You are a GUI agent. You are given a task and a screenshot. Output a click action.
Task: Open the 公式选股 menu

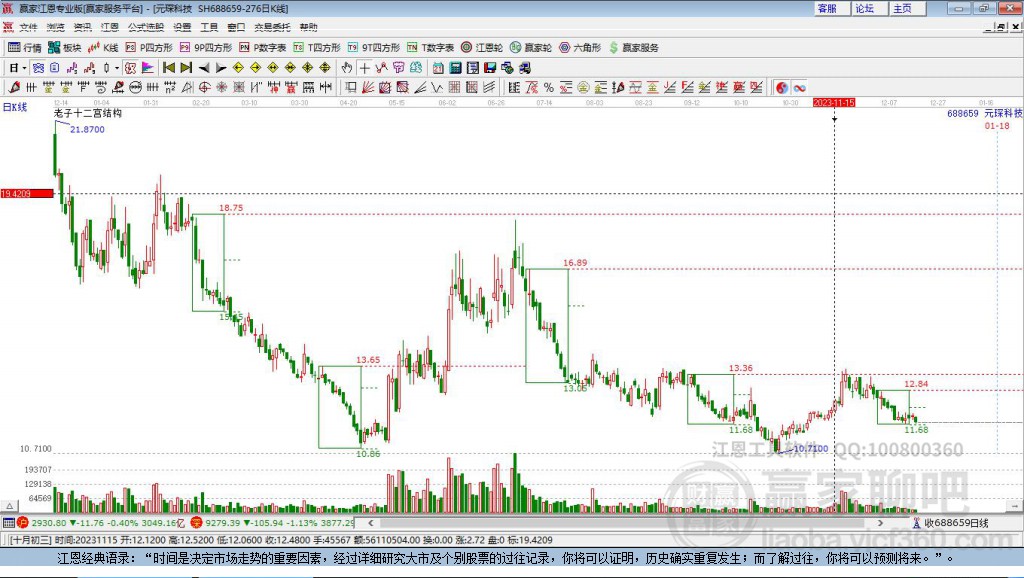click(x=146, y=27)
